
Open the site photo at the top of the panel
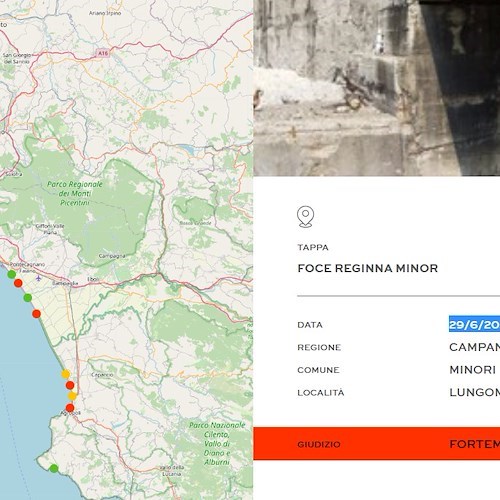point(377,88)
